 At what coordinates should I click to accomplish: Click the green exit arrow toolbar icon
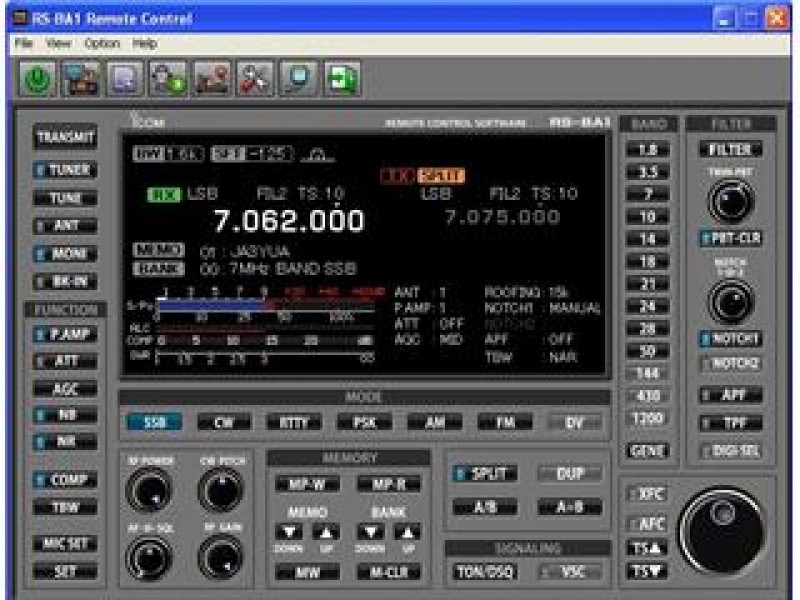click(342, 79)
